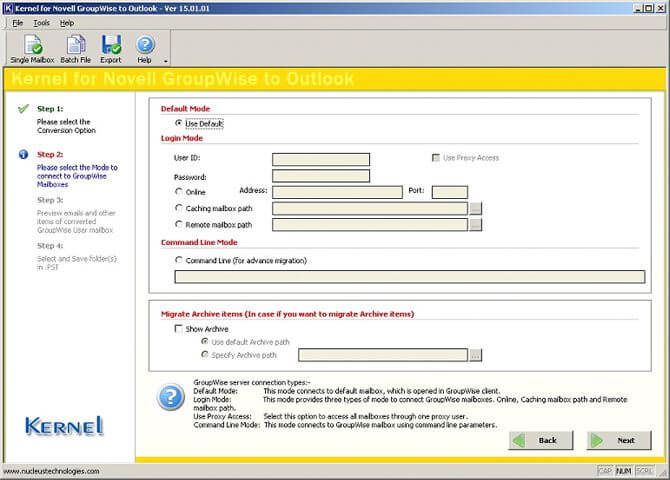Select the Online login mode

coord(179,191)
